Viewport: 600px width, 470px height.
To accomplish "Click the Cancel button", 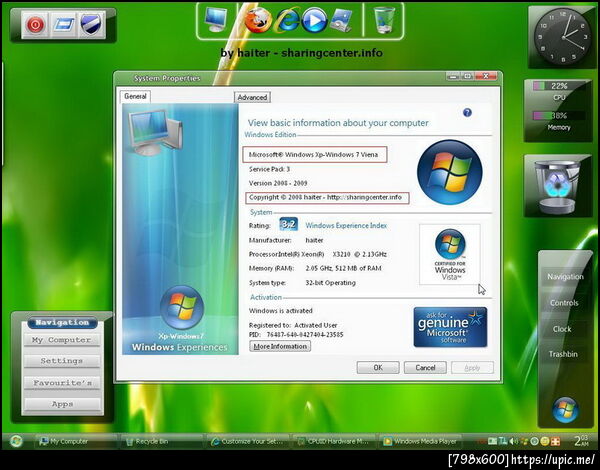I will pos(425,368).
